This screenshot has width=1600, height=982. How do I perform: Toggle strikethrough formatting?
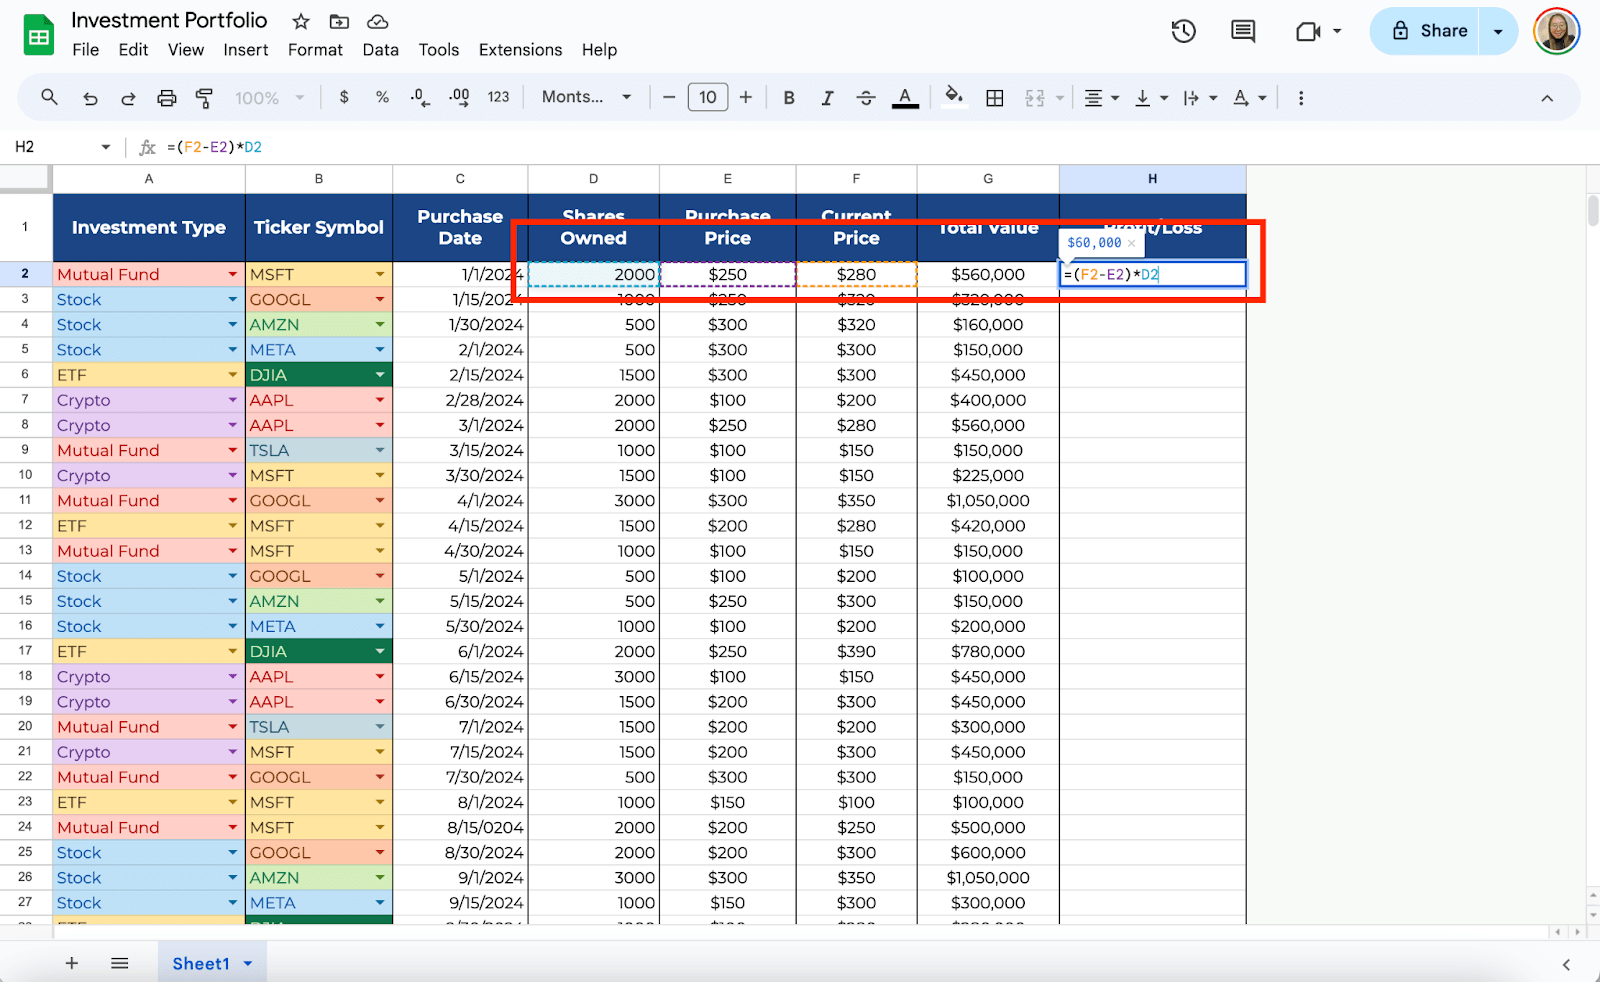[x=866, y=98]
